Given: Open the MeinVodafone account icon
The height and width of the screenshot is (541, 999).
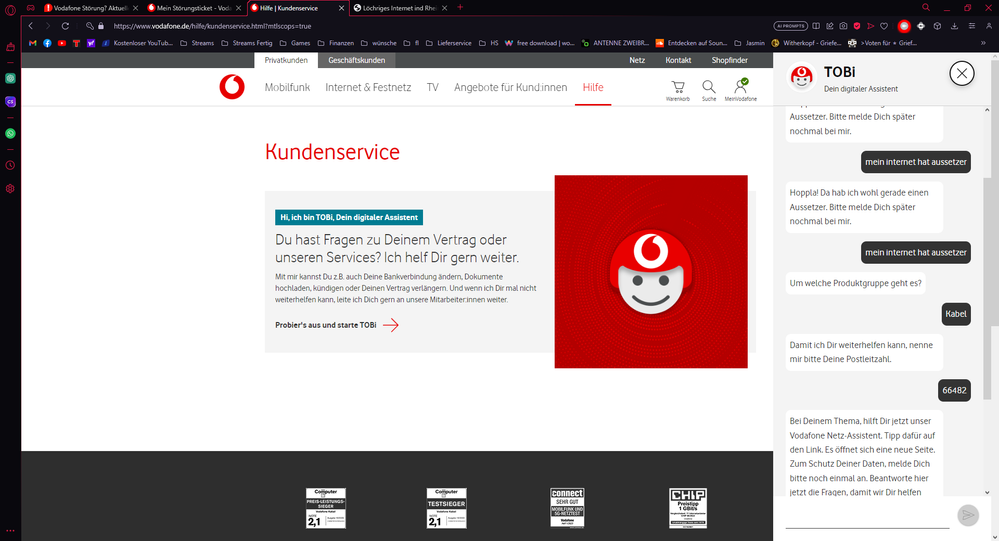Looking at the screenshot, I should [x=740, y=90].
